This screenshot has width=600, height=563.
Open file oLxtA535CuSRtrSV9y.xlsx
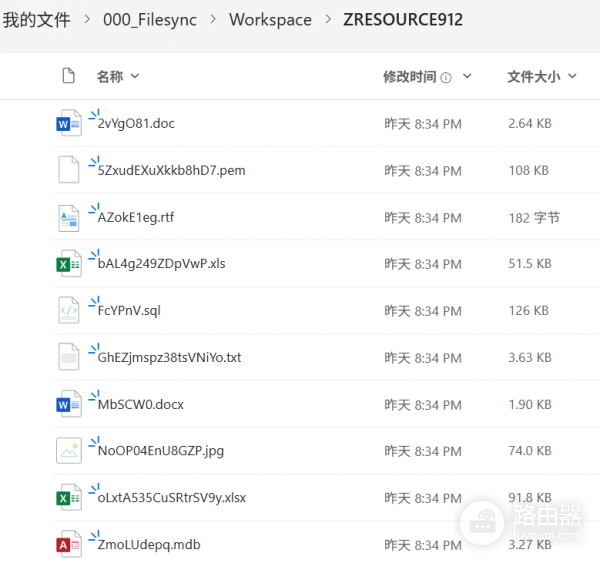(171, 498)
